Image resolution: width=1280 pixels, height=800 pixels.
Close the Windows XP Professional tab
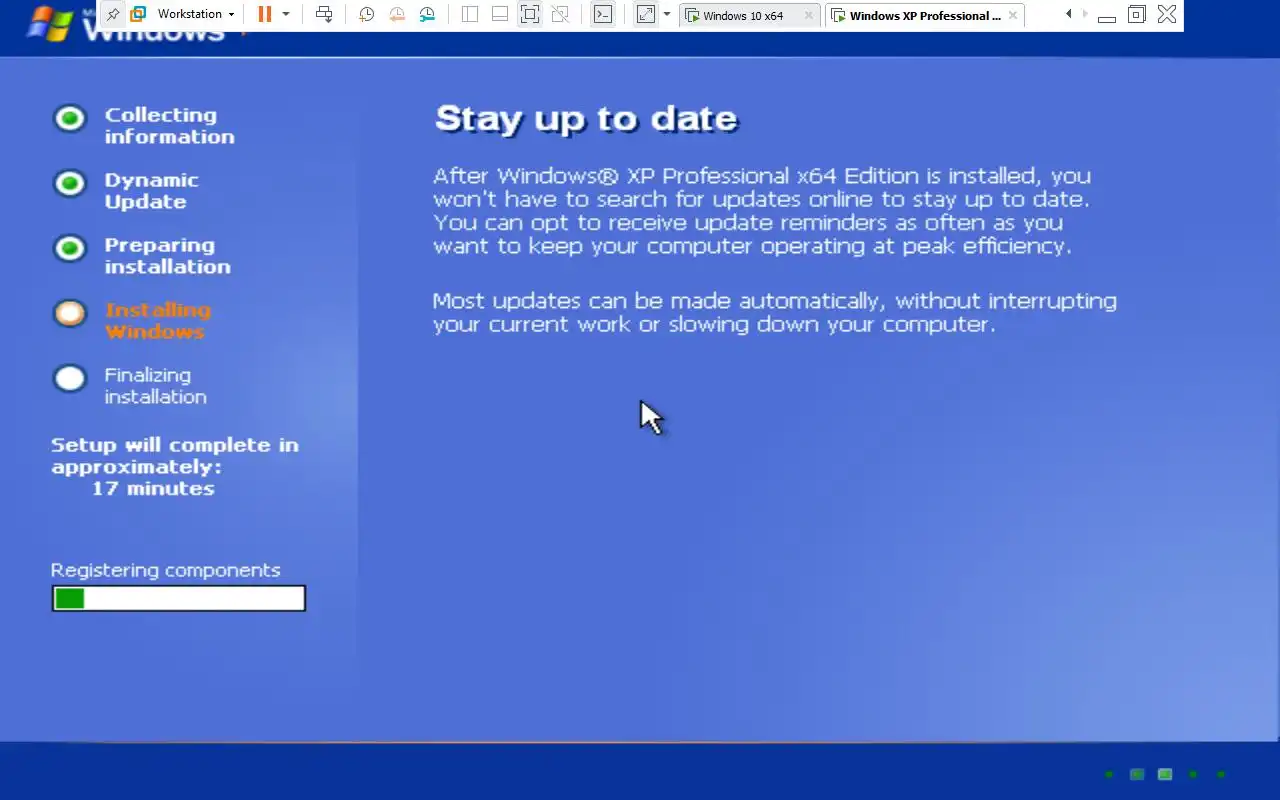1013,16
